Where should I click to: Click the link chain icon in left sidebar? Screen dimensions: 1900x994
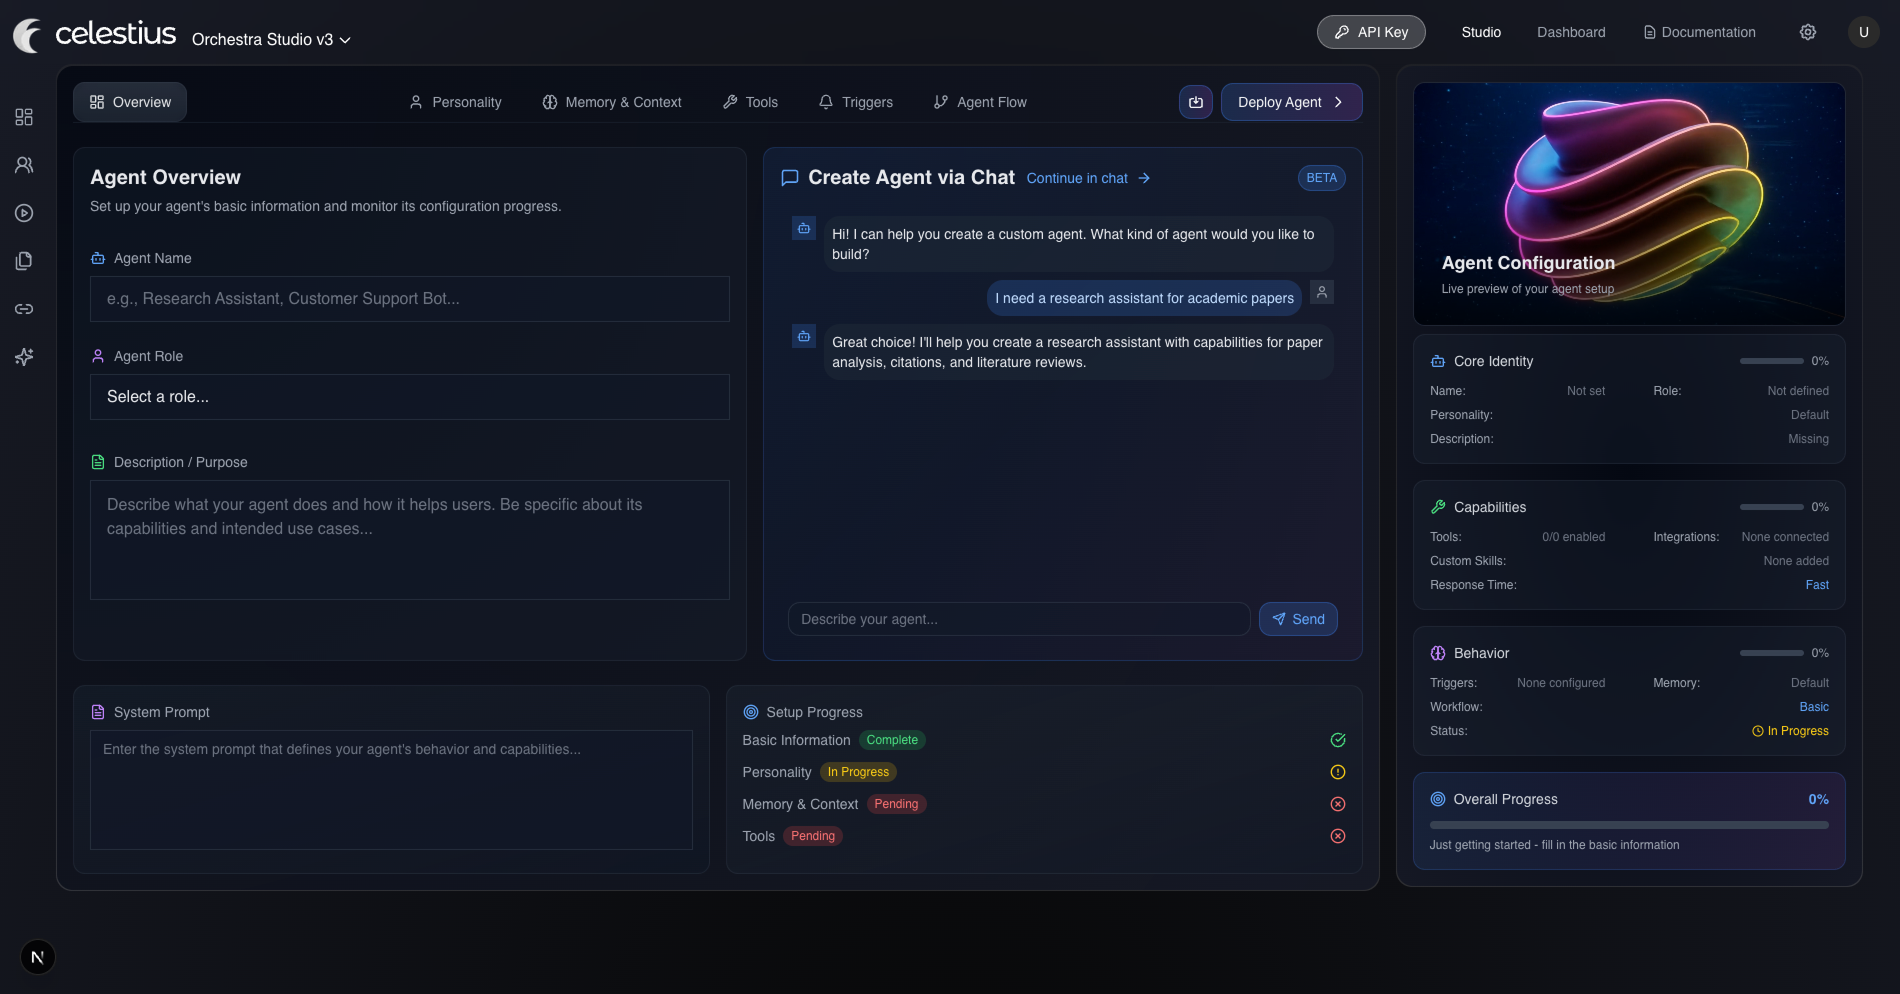tap(24, 309)
